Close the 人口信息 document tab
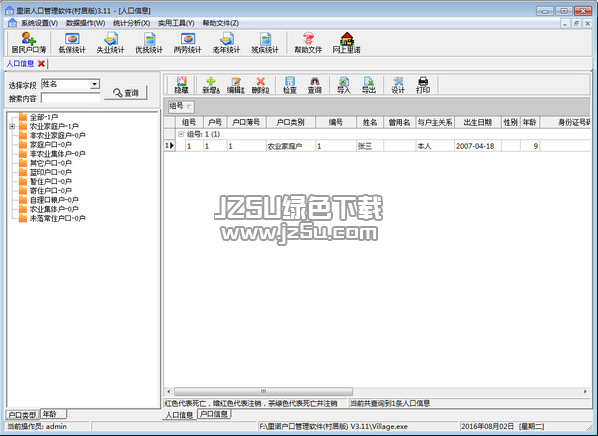This screenshot has width=598, height=436. click(41, 64)
